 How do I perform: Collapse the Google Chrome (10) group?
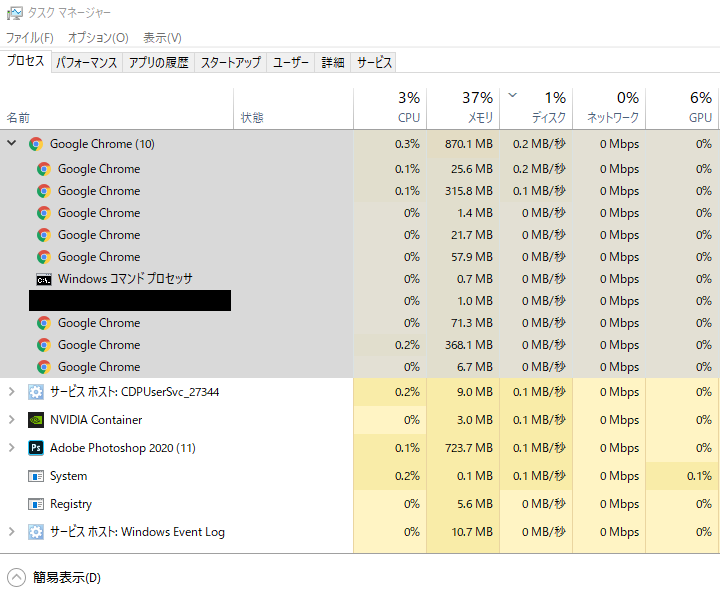tap(11, 143)
